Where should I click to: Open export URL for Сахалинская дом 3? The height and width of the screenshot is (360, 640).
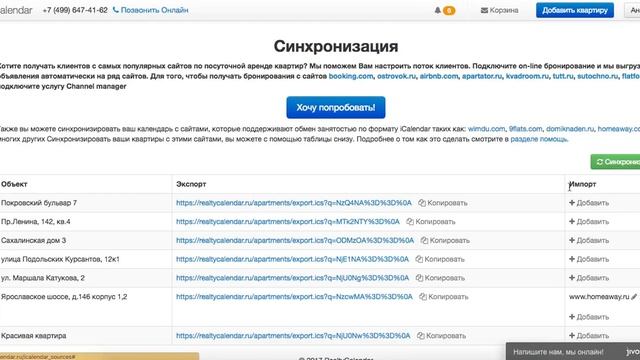[x=295, y=240]
